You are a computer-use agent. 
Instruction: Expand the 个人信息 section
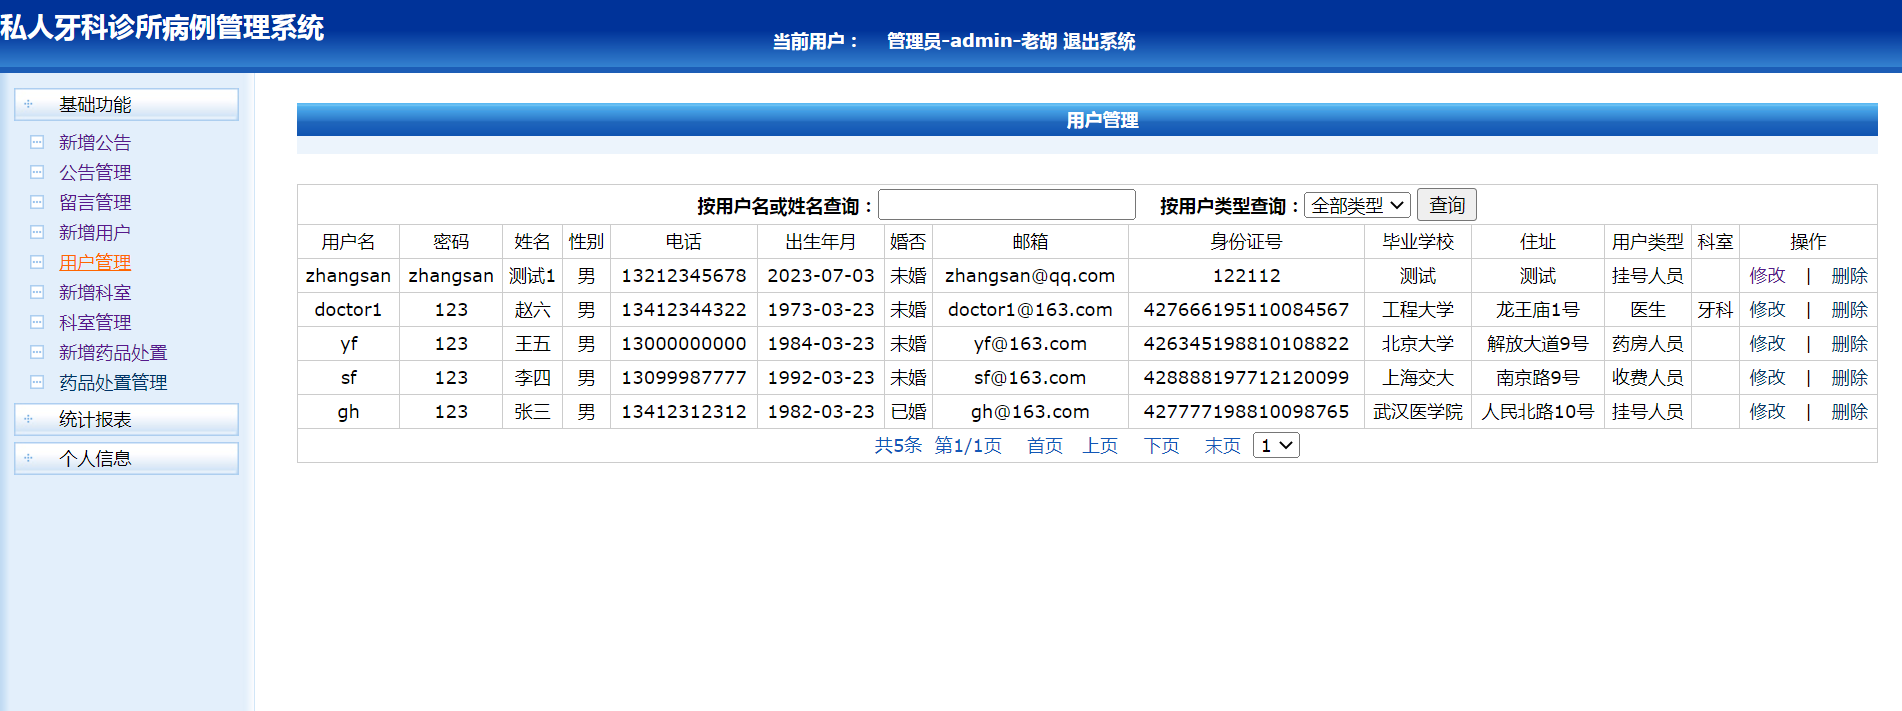126,458
